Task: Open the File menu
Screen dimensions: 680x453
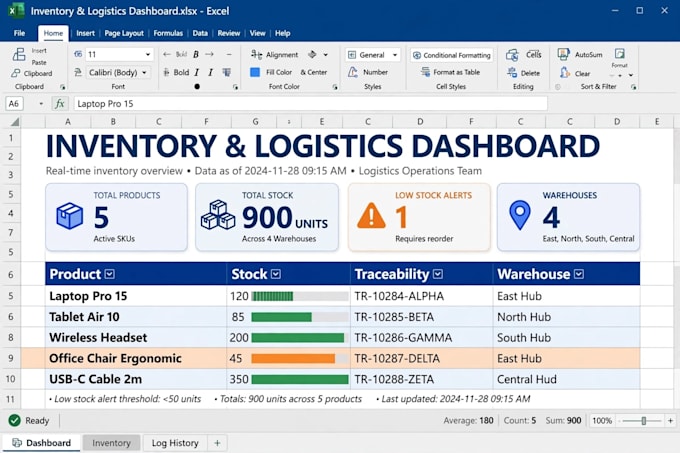Action: tap(19, 33)
